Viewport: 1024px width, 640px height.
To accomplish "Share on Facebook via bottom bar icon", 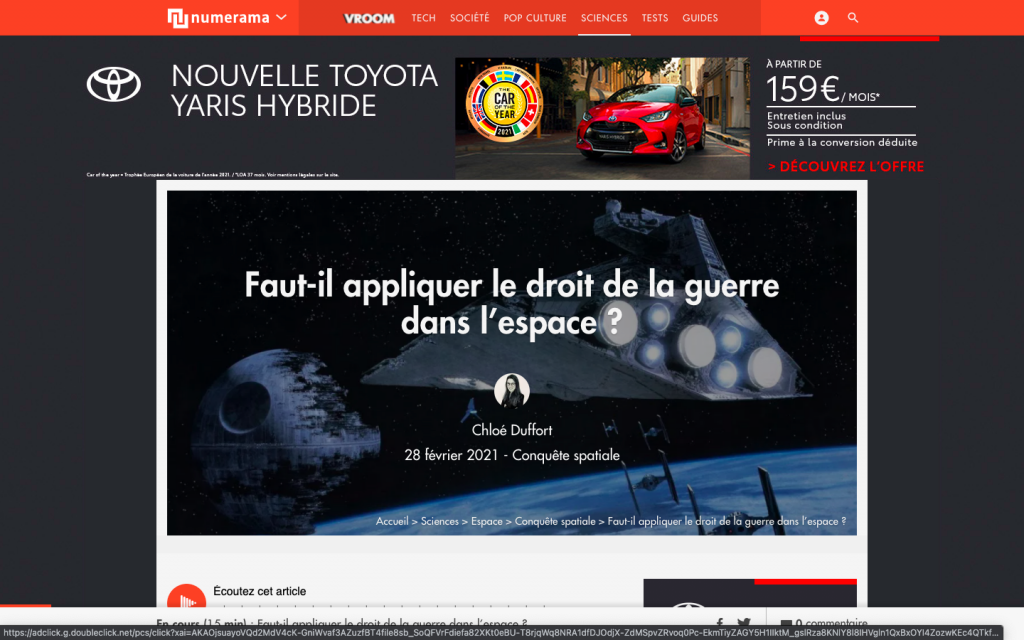I will tap(720, 623).
